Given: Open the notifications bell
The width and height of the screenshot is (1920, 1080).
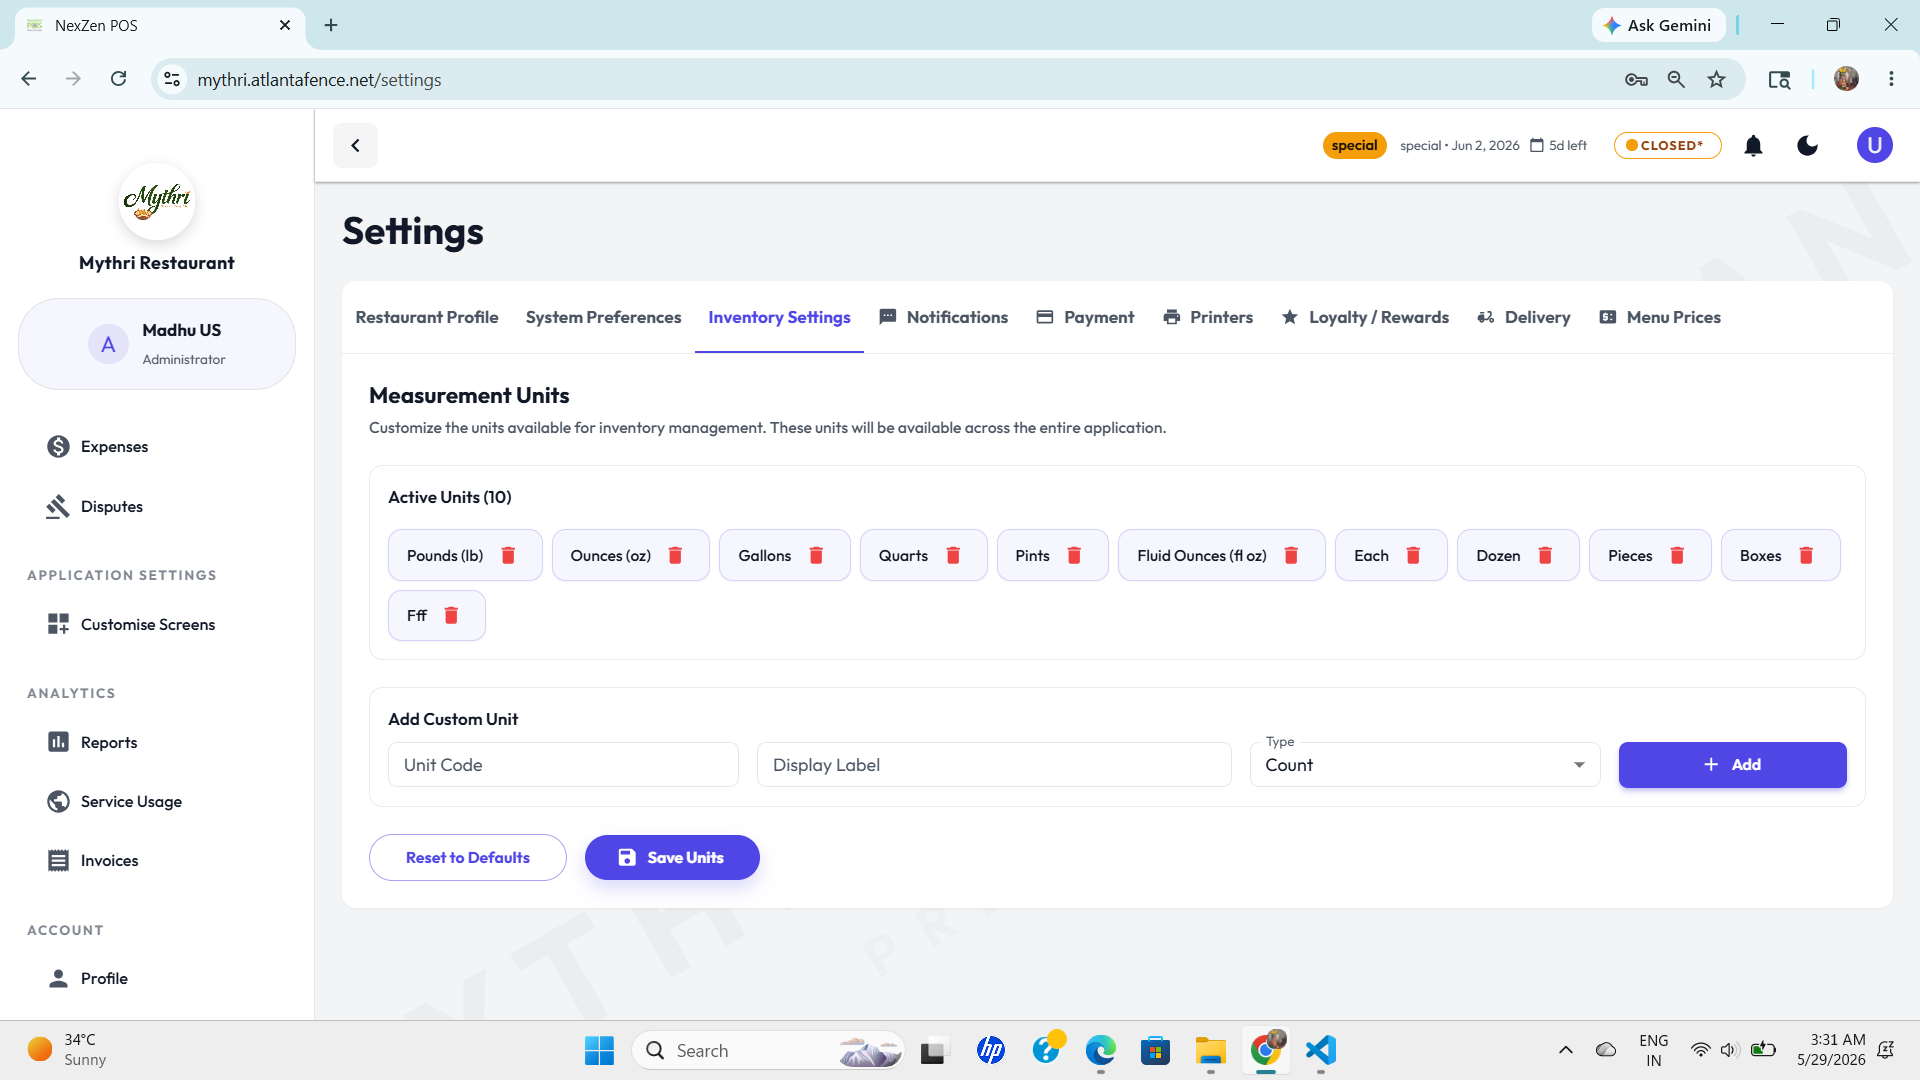Looking at the screenshot, I should click(1753, 146).
